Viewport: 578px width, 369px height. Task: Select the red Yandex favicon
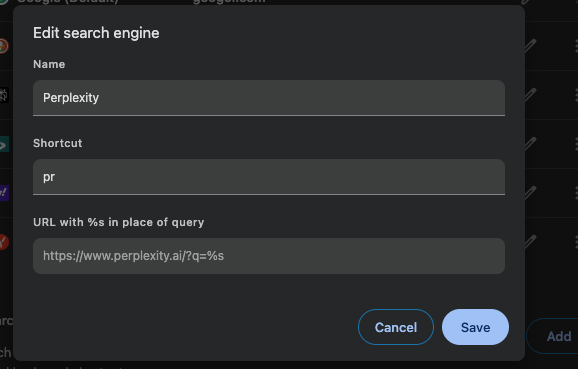point(3,242)
